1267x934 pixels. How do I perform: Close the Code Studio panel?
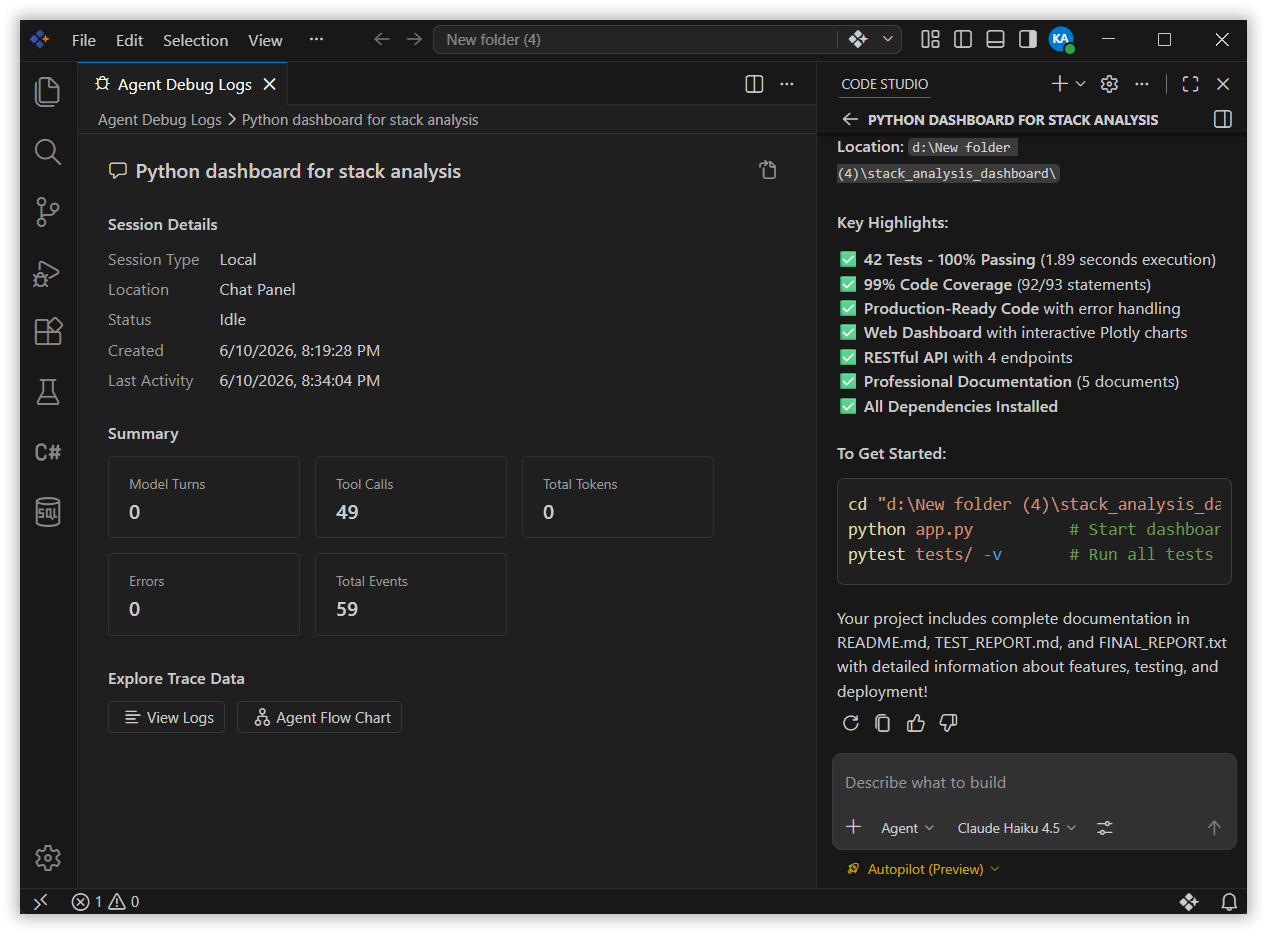pos(1222,84)
